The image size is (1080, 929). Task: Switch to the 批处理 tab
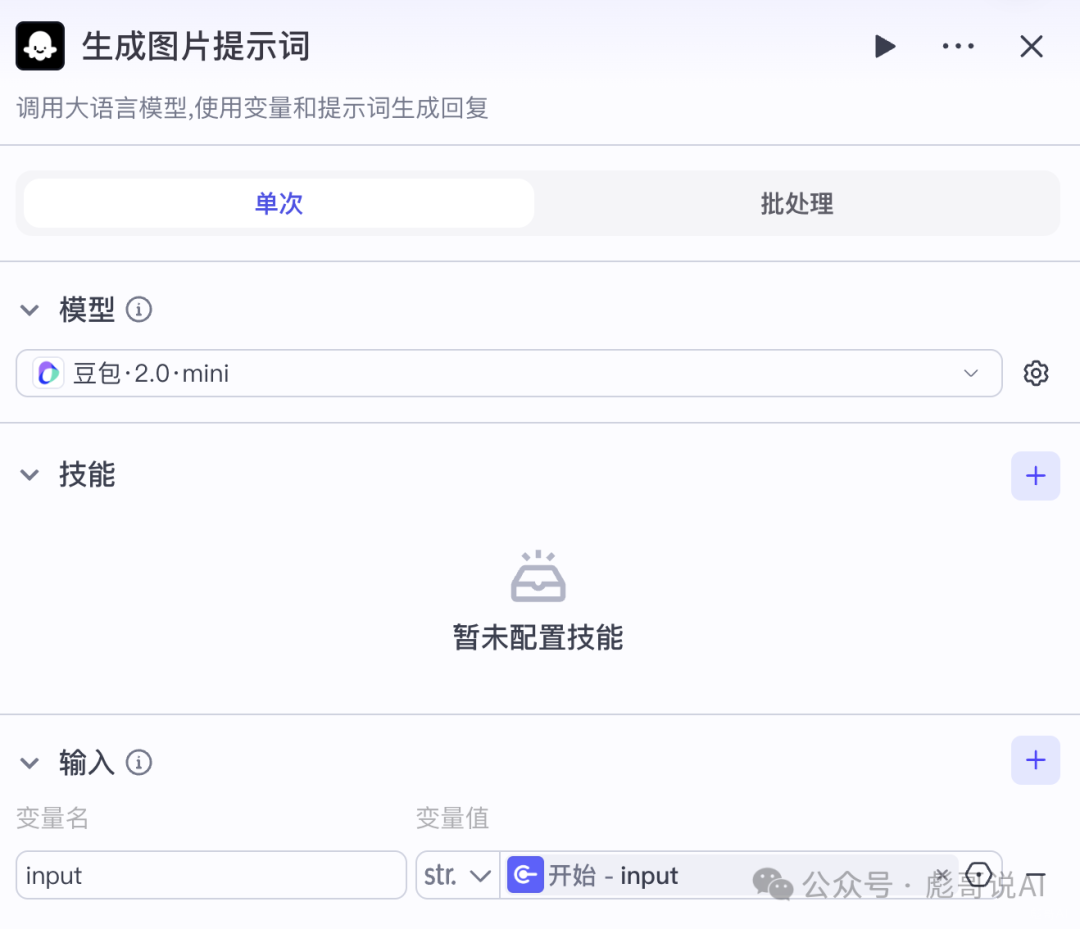[x=796, y=203]
